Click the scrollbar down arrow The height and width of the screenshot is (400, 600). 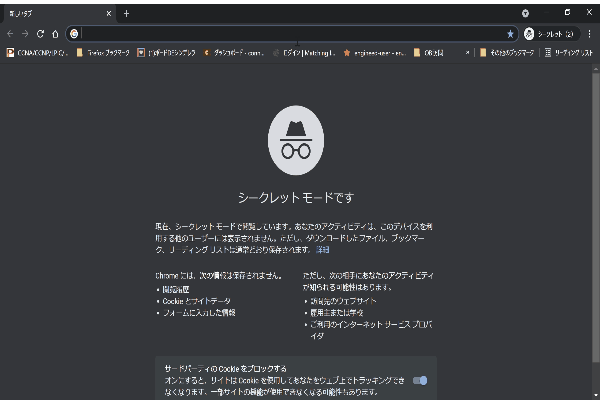tap(595, 395)
